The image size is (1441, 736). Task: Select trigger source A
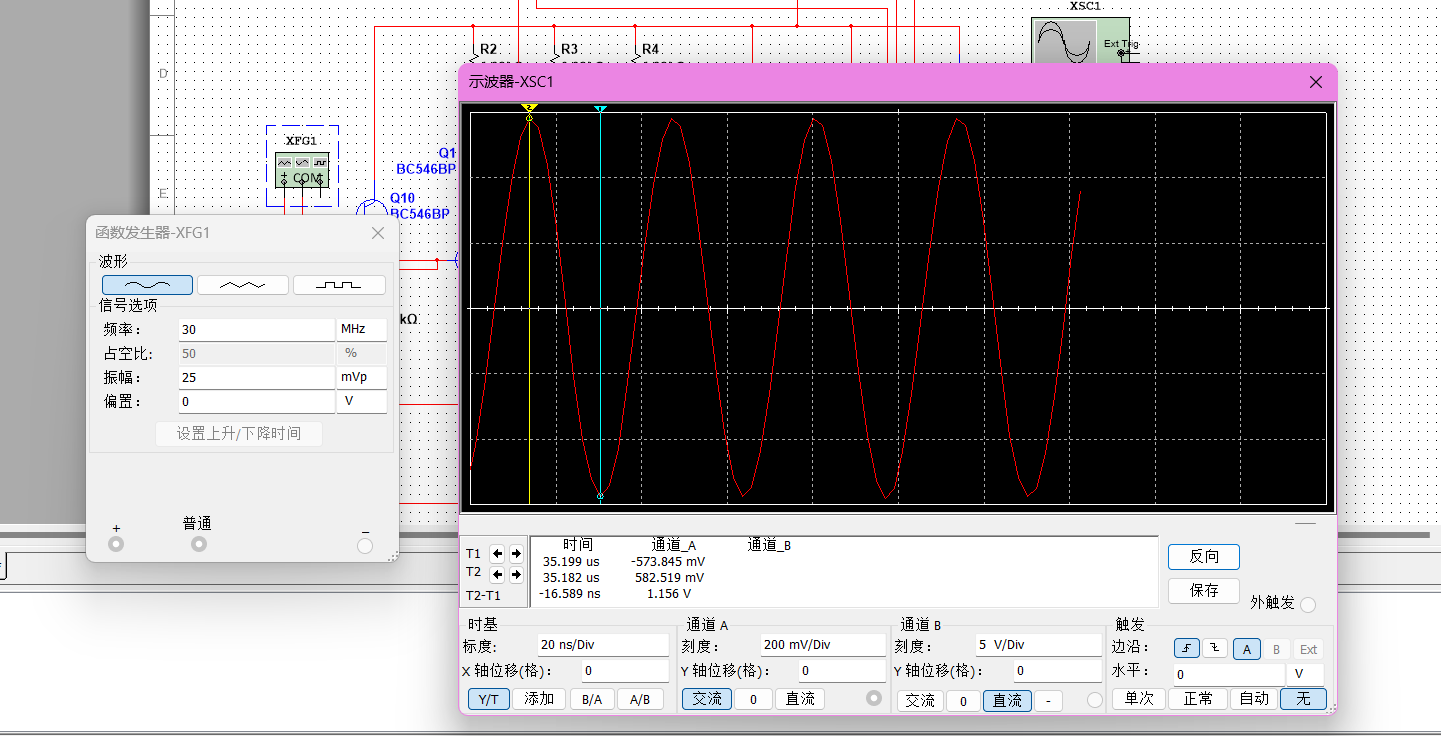click(1247, 649)
